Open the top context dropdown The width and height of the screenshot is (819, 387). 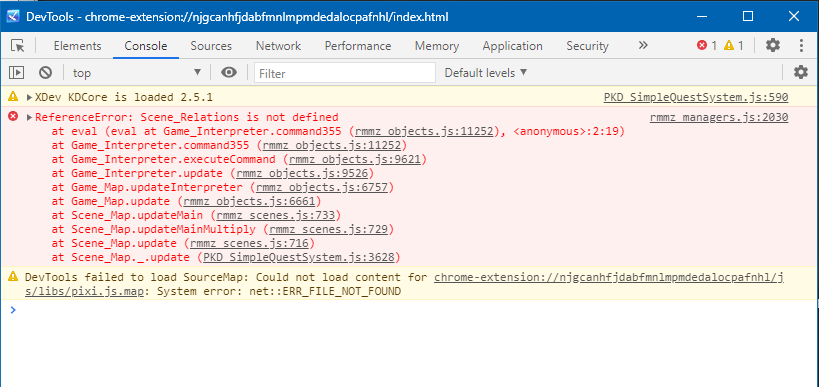pos(136,73)
